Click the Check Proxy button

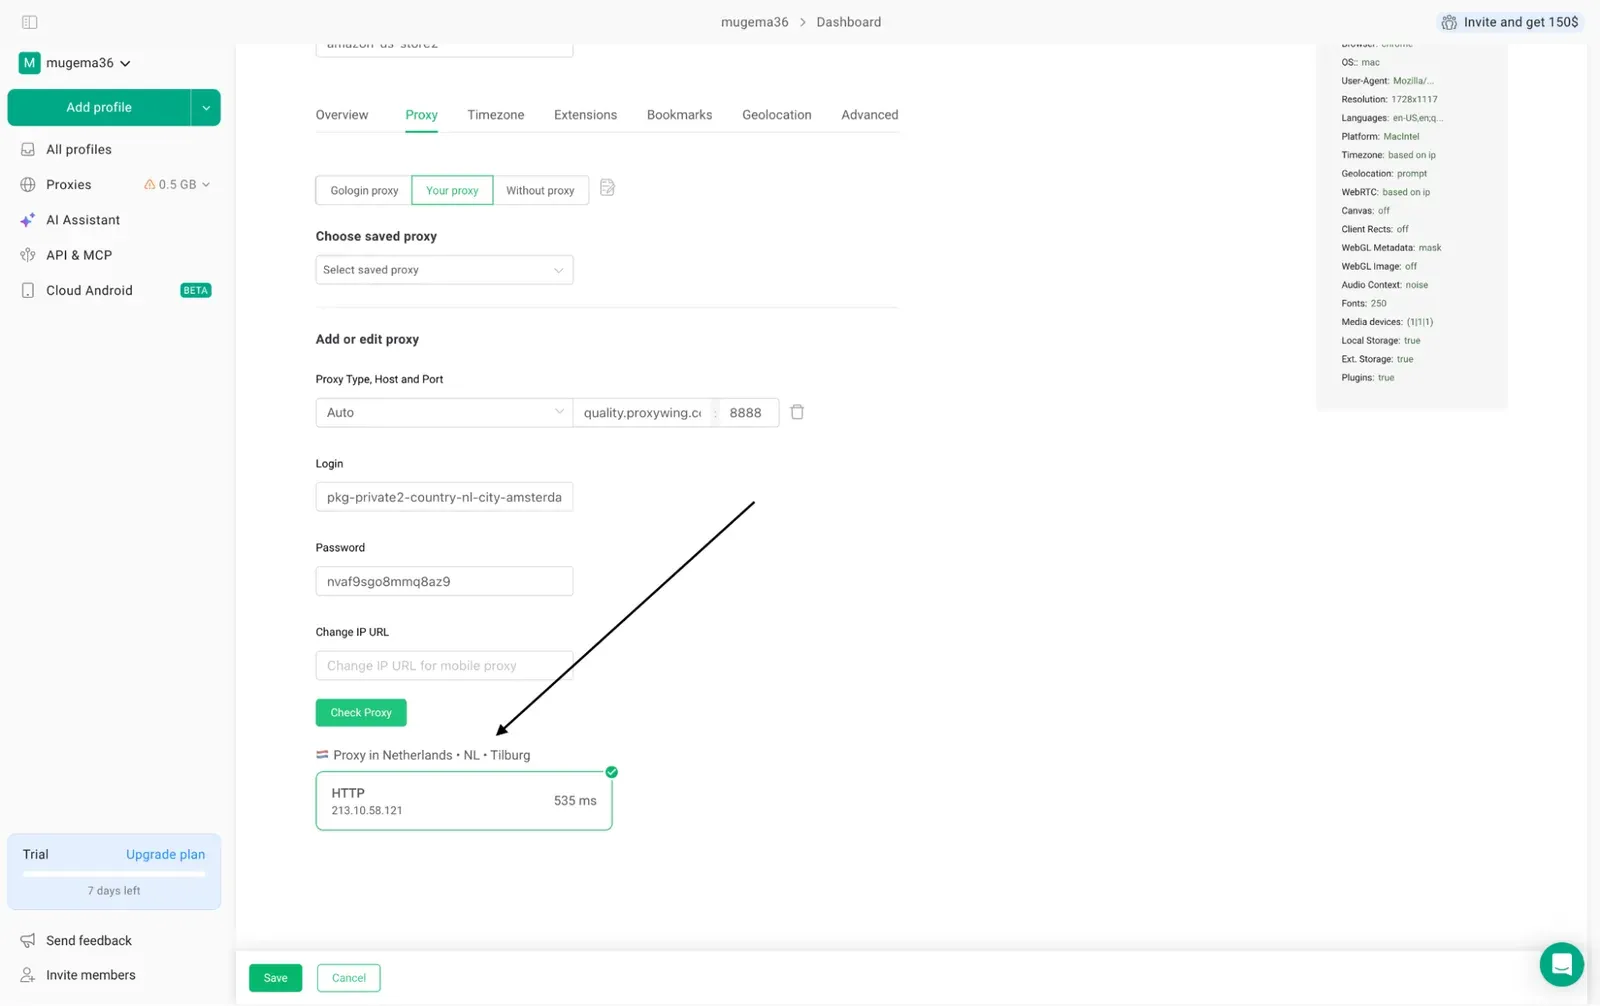361,713
